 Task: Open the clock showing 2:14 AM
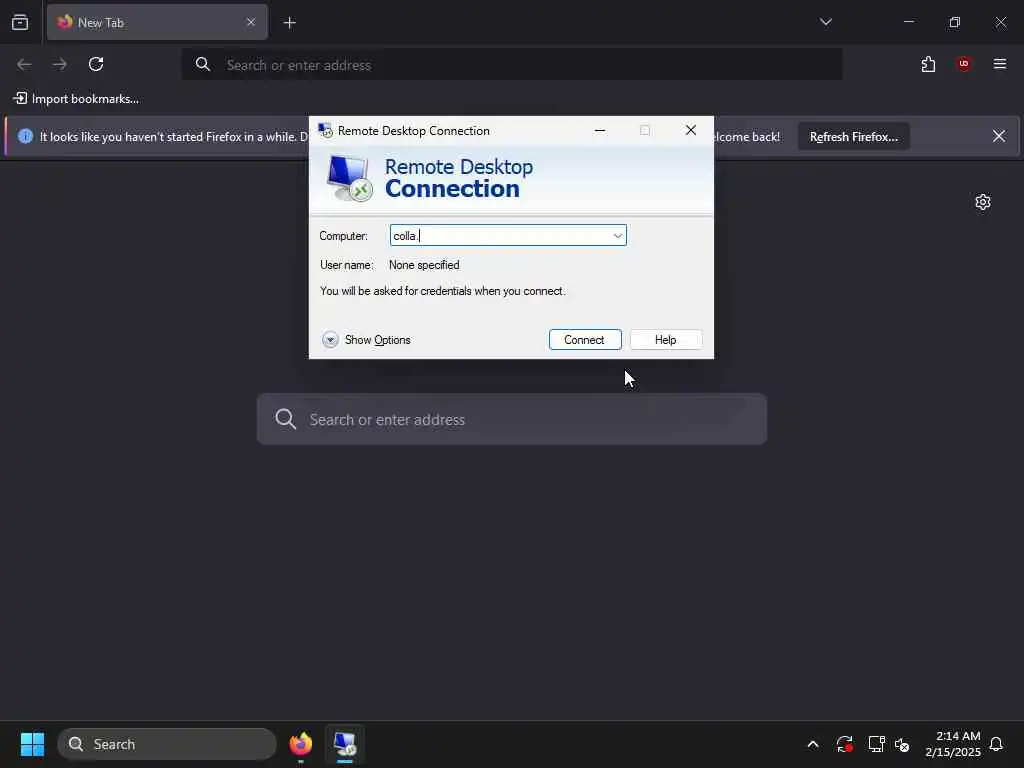click(x=953, y=744)
